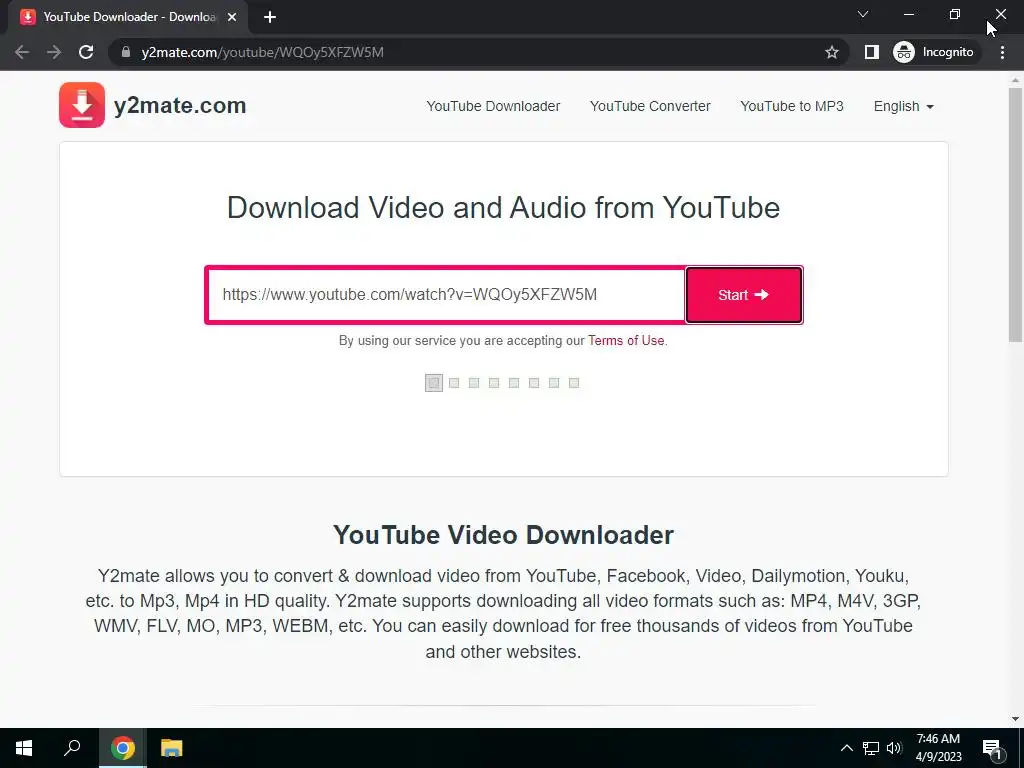Open tab search chevron in title bar
The height and width of the screenshot is (768, 1024).
(863, 14)
